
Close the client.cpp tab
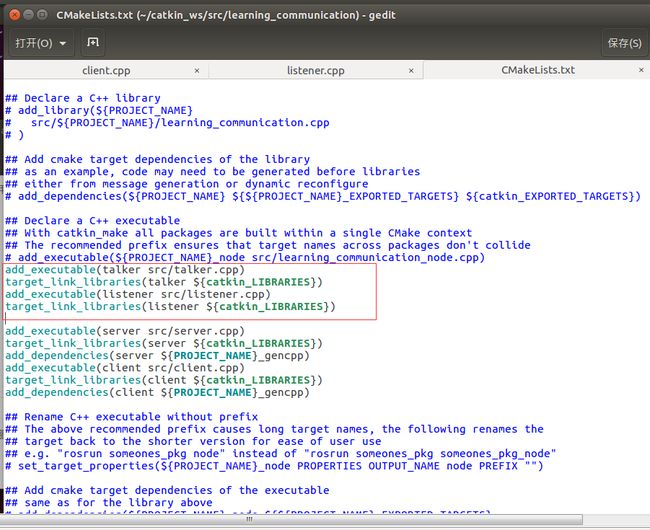tap(197, 71)
